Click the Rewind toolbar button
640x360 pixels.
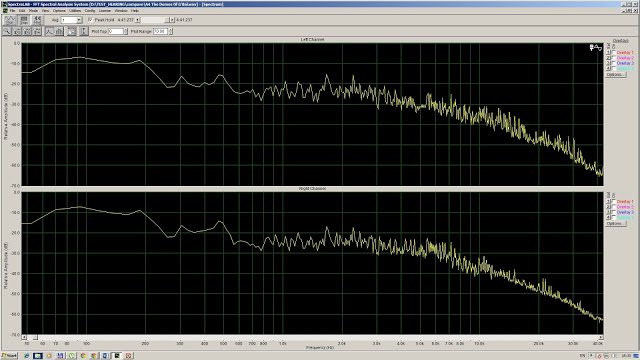pyautogui.click(x=37, y=20)
